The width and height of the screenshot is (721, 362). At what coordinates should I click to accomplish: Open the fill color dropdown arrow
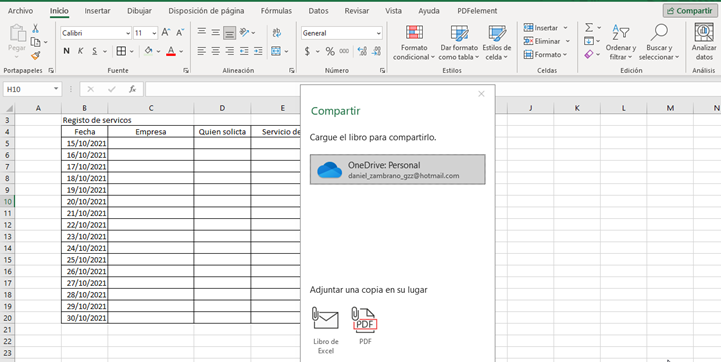pyautogui.click(x=158, y=52)
